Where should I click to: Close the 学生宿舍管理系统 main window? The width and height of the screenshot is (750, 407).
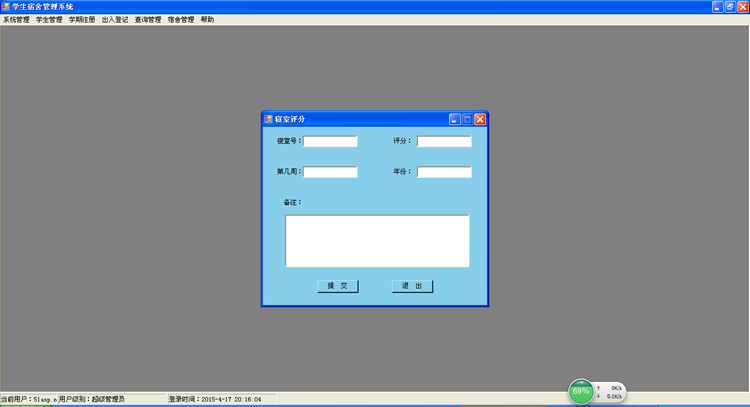(743, 7)
